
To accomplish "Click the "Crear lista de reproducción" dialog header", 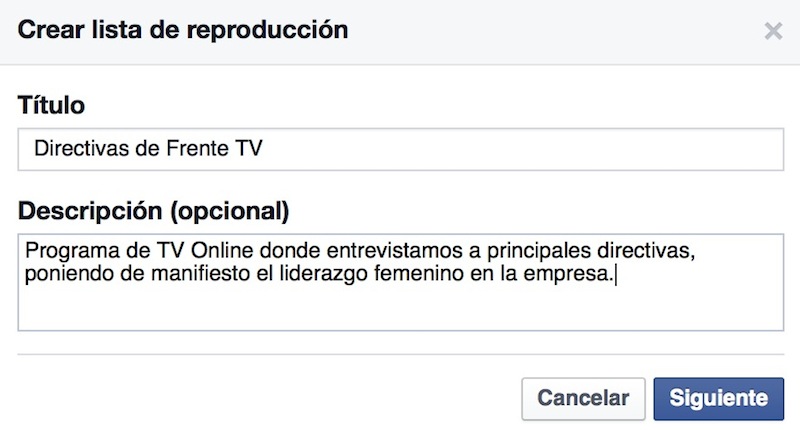I will 183,30.
